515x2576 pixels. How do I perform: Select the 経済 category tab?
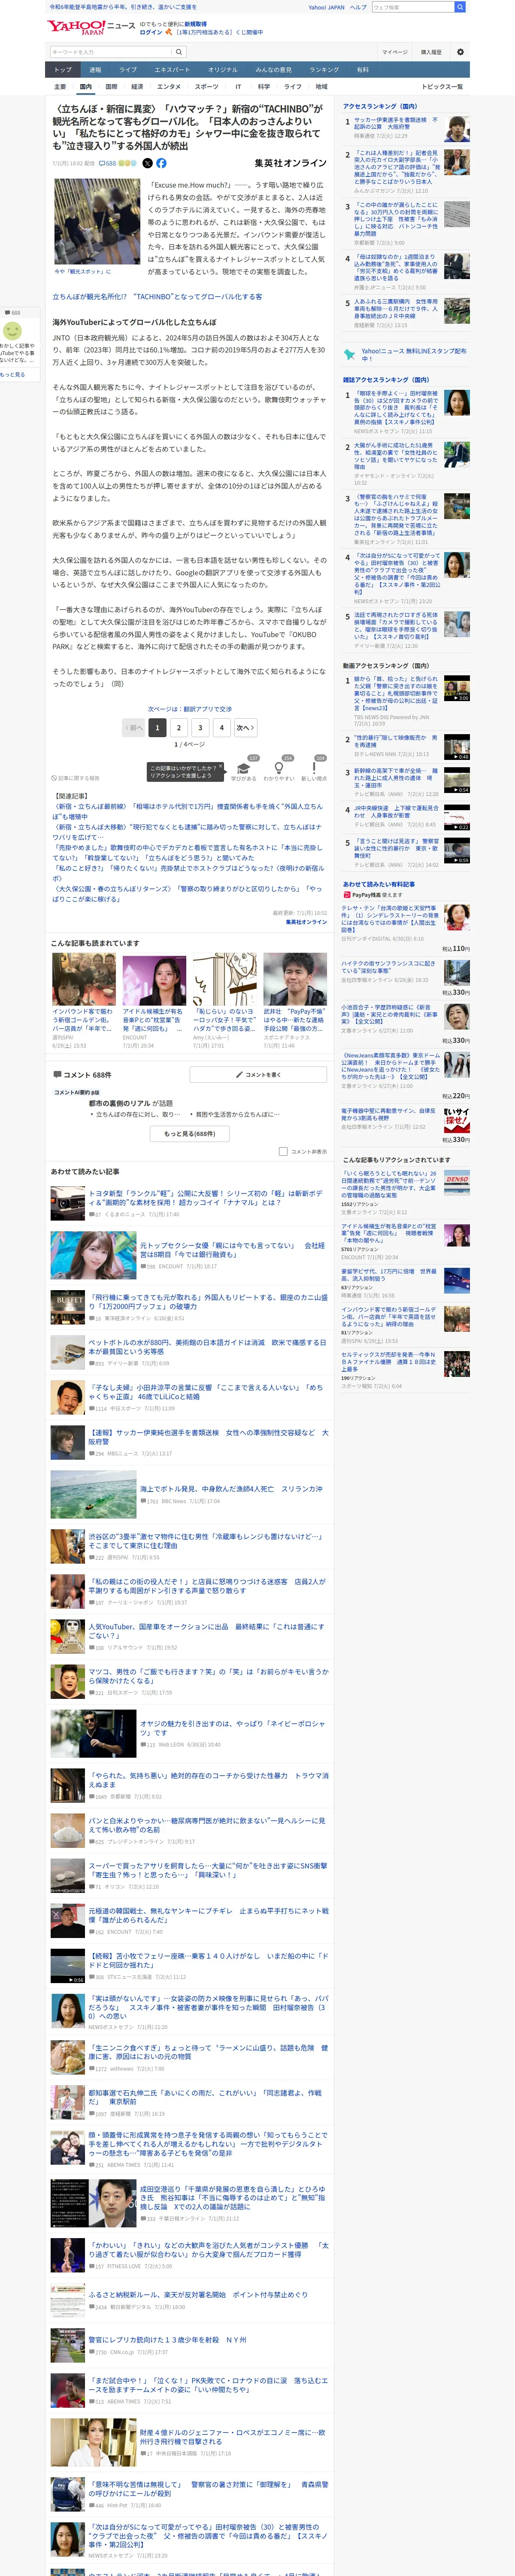click(x=137, y=87)
